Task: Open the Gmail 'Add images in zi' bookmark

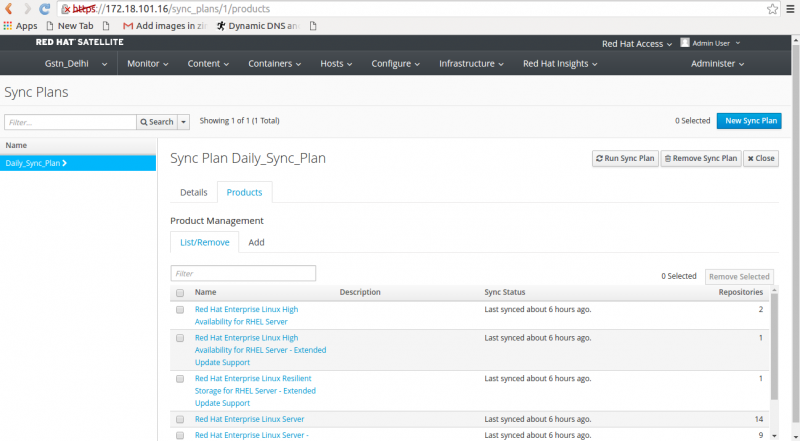Action: point(165,26)
